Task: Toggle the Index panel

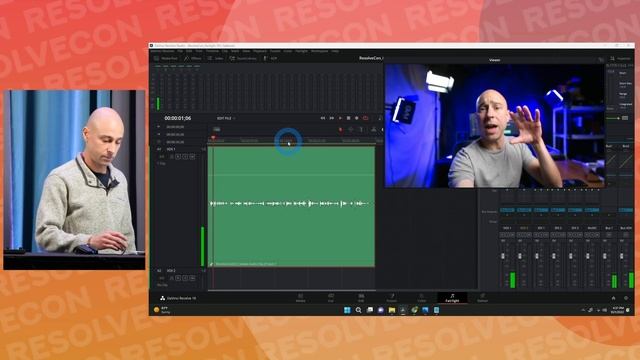Action: pyautogui.click(x=216, y=58)
